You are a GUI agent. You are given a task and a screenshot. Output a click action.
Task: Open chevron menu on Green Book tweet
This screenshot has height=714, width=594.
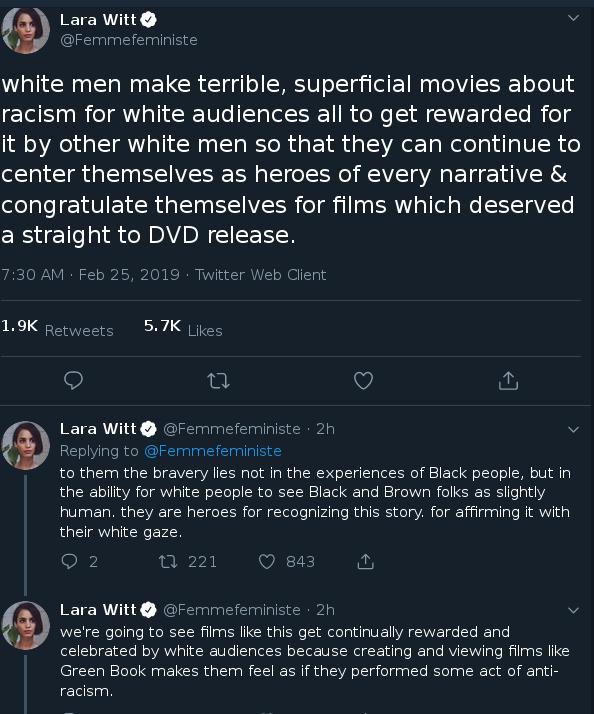574,610
